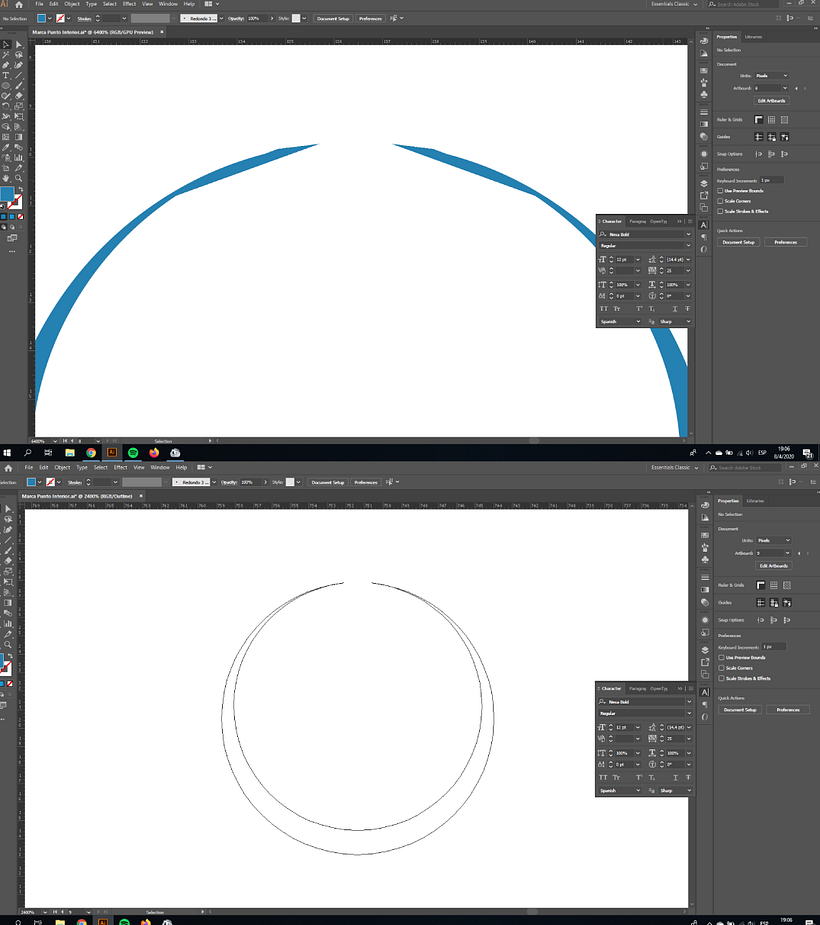
Task: Select the Direct Selection tool
Action: 18,46
